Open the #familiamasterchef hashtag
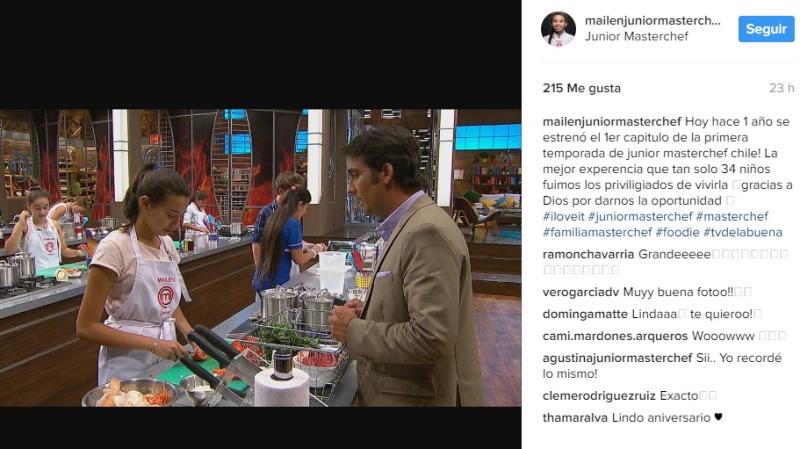 pyautogui.click(x=597, y=232)
